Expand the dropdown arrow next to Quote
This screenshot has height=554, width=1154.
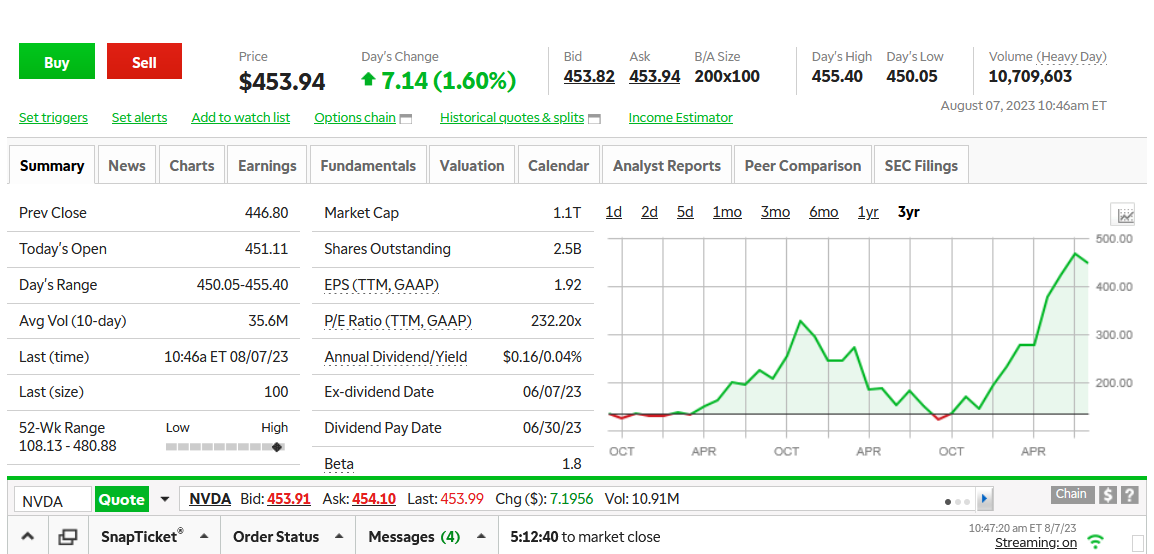165,499
